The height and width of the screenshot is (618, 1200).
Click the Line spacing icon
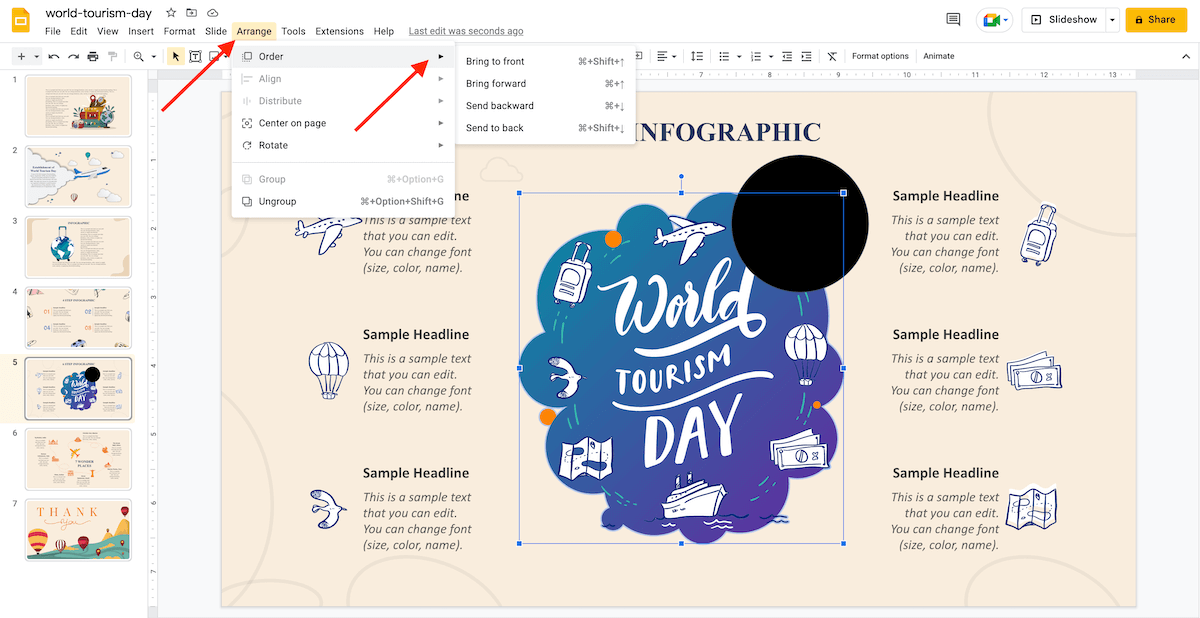pos(697,57)
